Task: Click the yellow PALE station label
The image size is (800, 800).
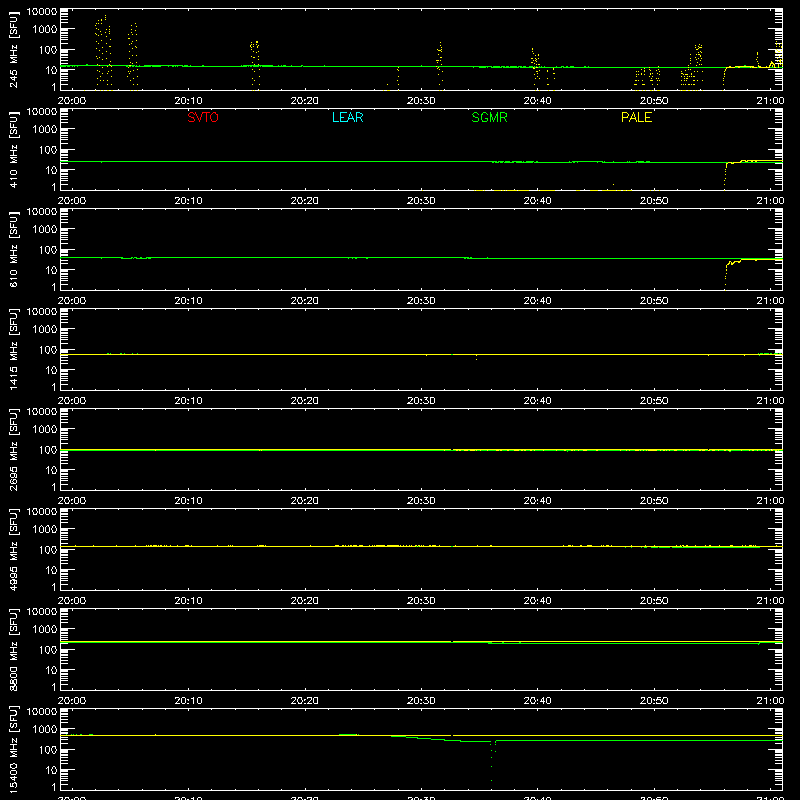Action: (636, 117)
